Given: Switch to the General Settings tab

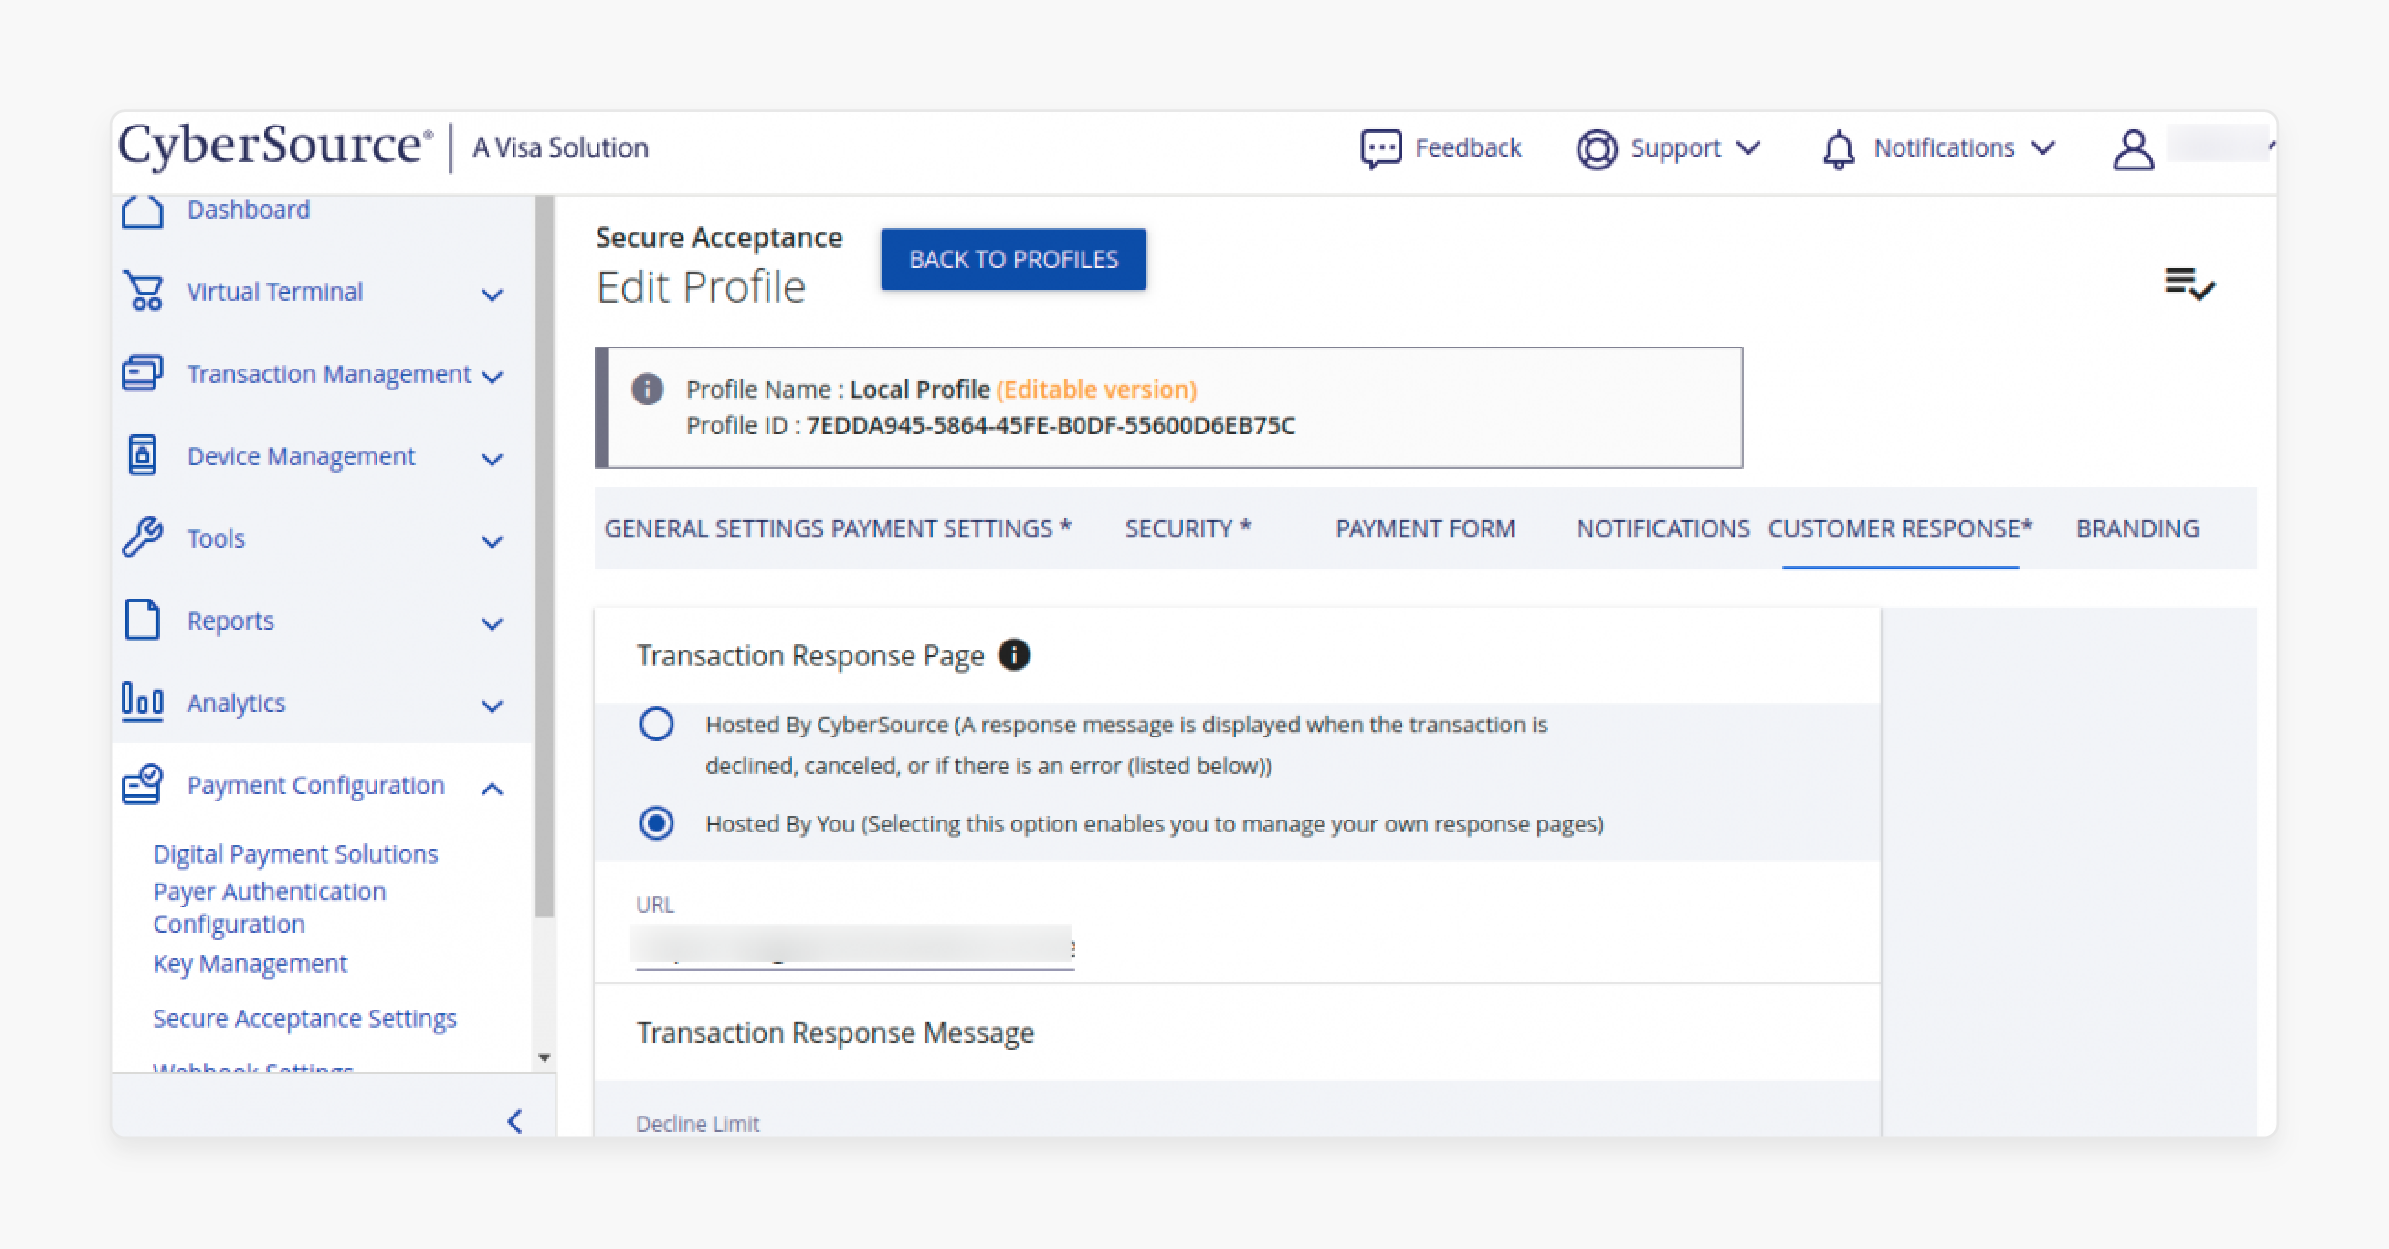Looking at the screenshot, I should click(715, 528).
